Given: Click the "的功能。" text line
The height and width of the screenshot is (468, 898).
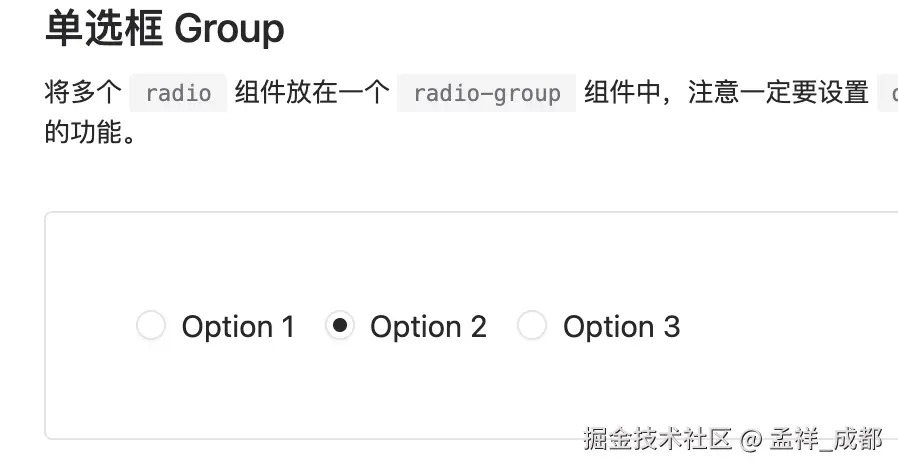Looking at the screenshot, I should [90, 133].
